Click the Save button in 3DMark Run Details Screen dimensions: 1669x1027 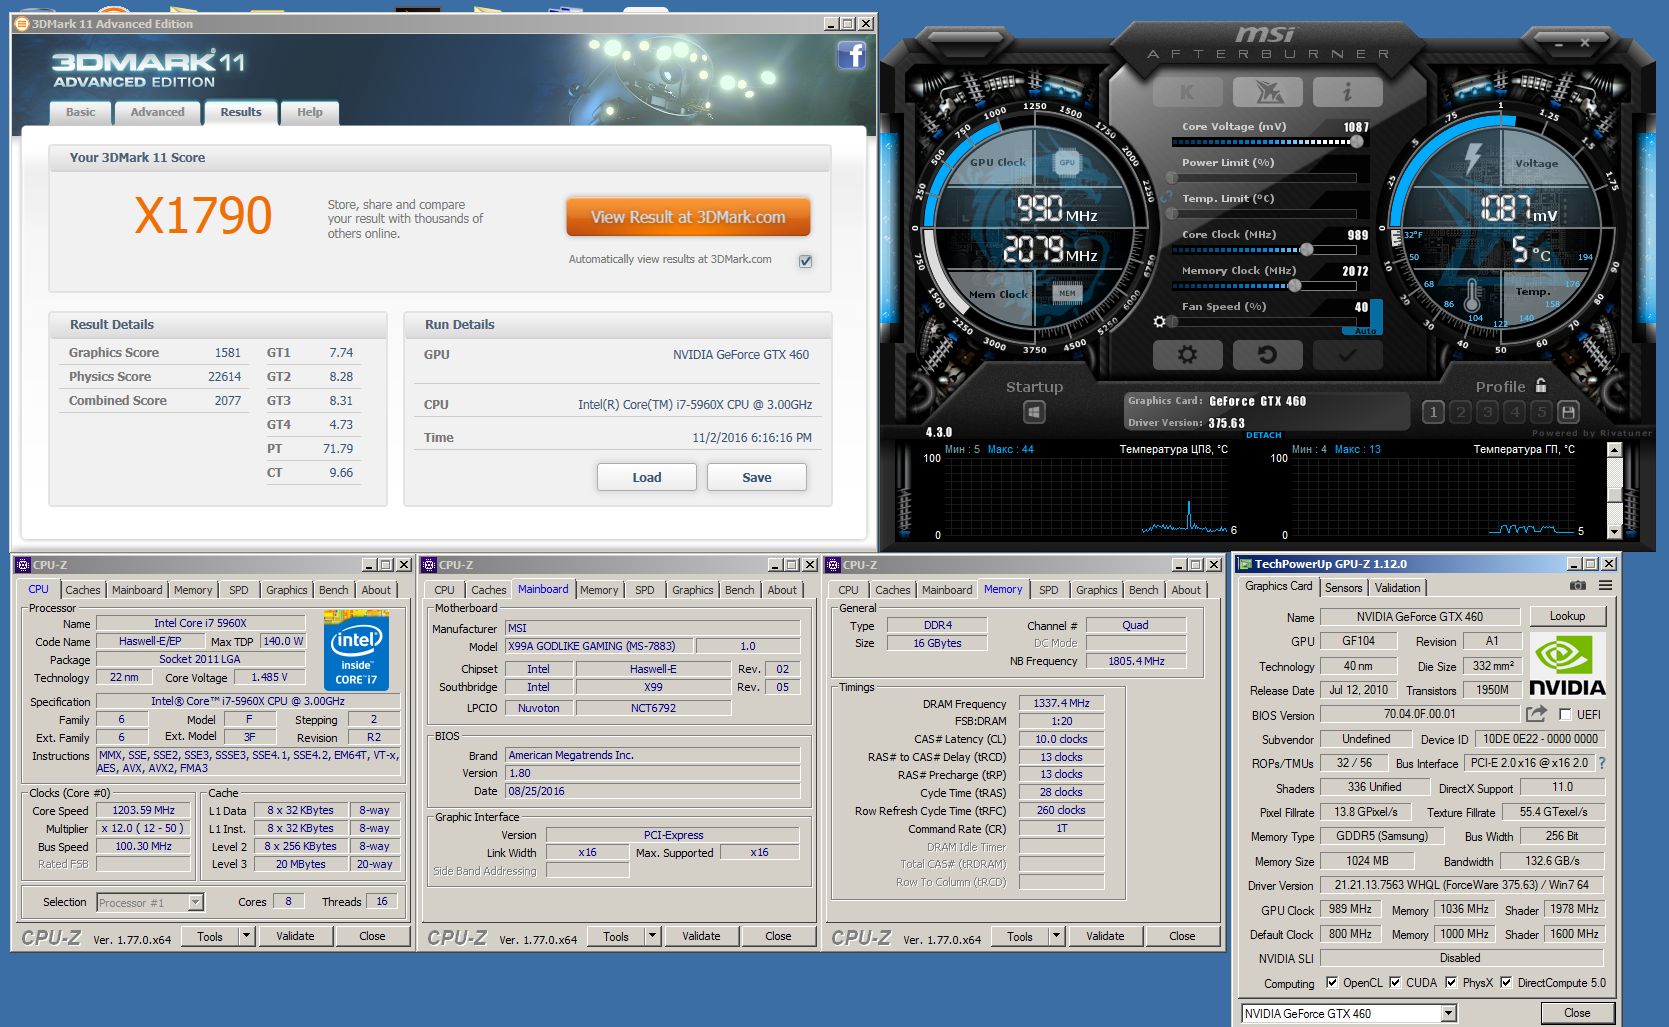(x=757, y=478)
